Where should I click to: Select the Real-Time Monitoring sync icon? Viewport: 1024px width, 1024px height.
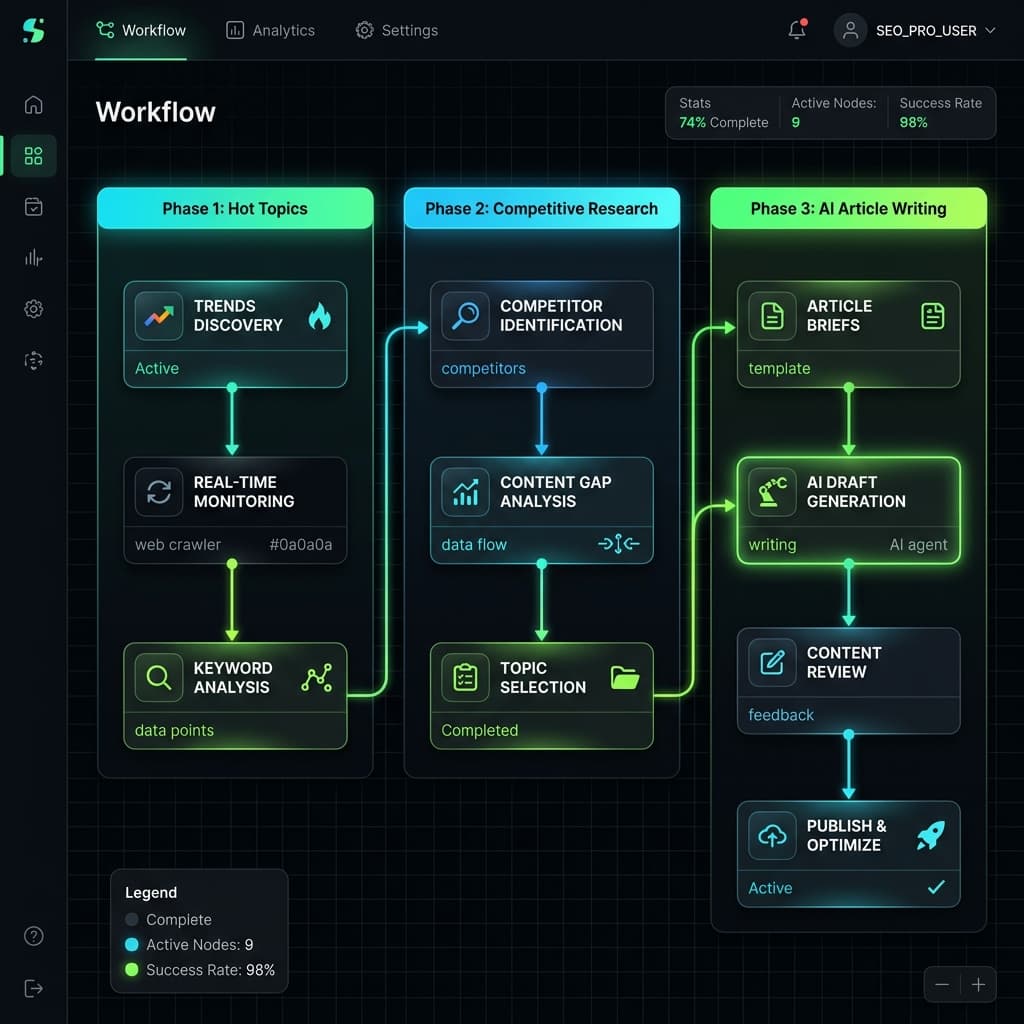click(158, 491)
